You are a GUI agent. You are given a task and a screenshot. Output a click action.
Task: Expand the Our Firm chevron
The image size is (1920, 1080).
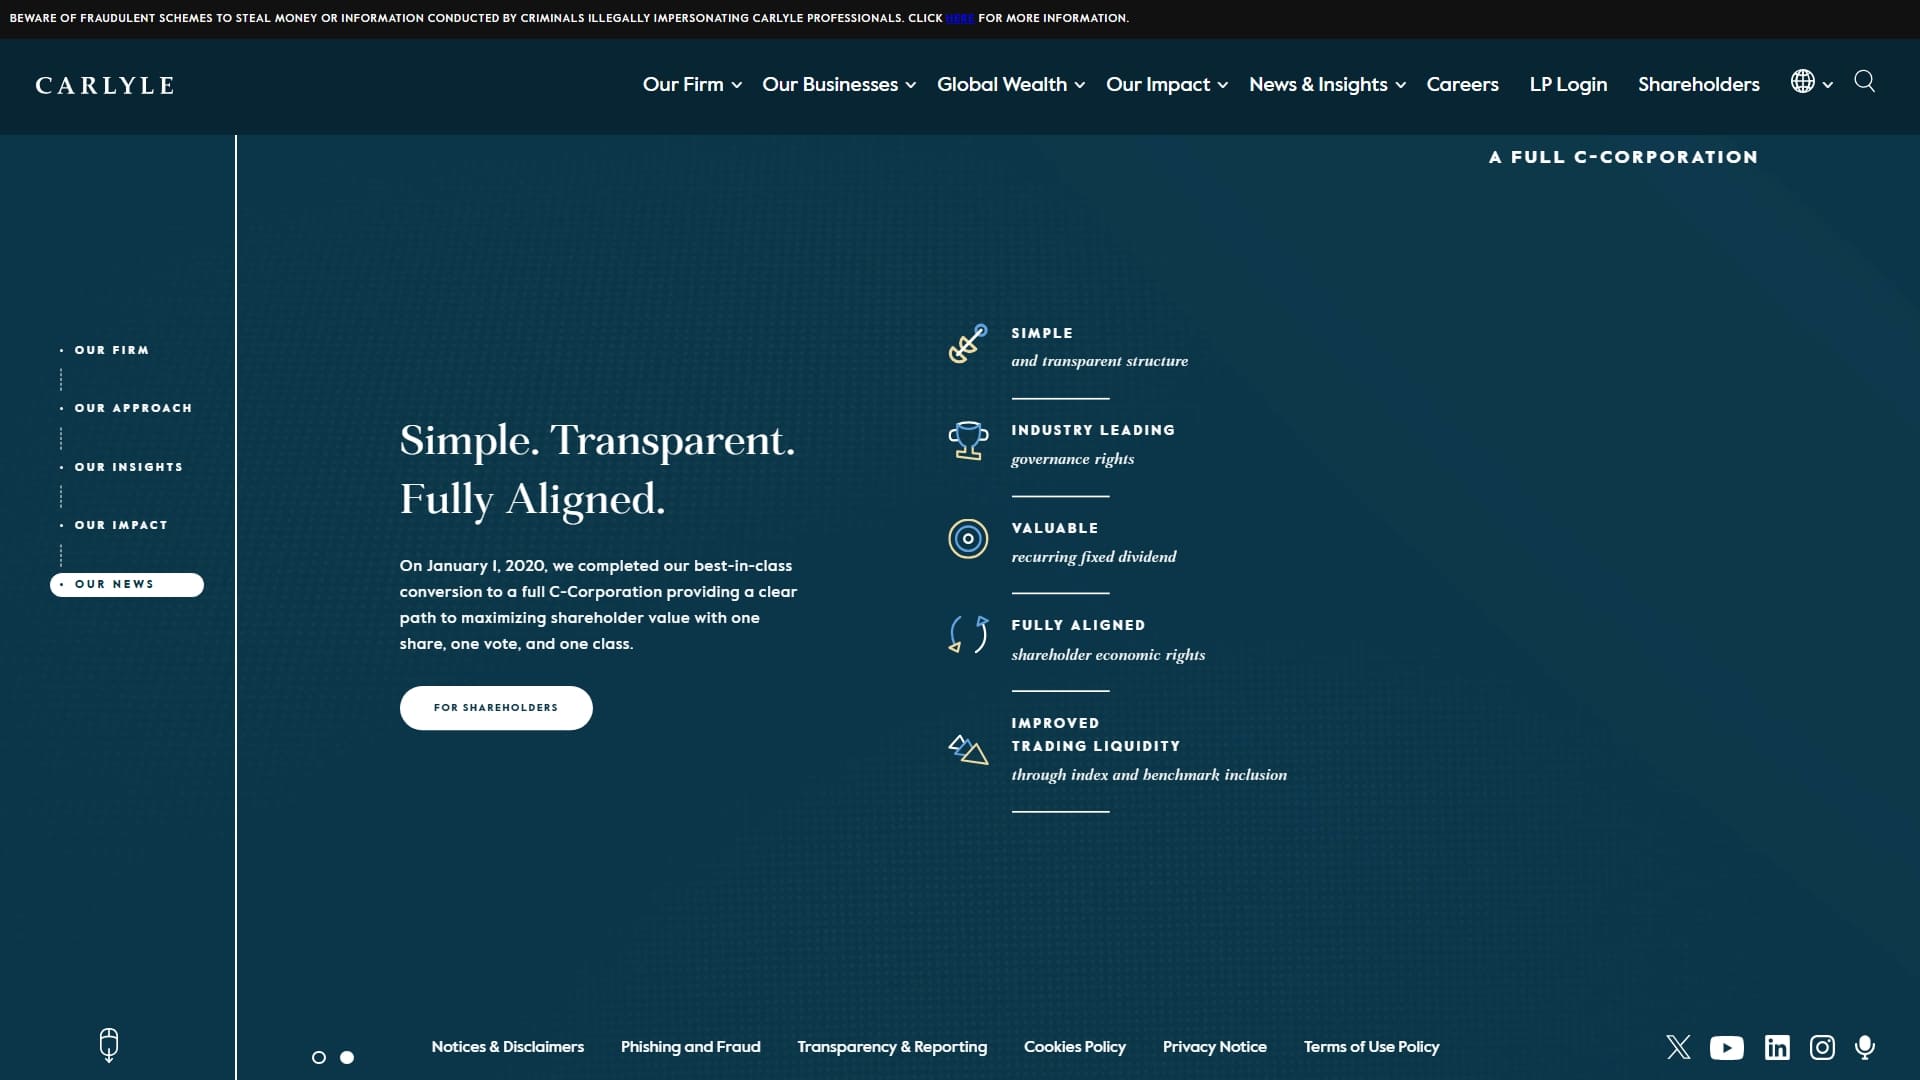(737, 86)
